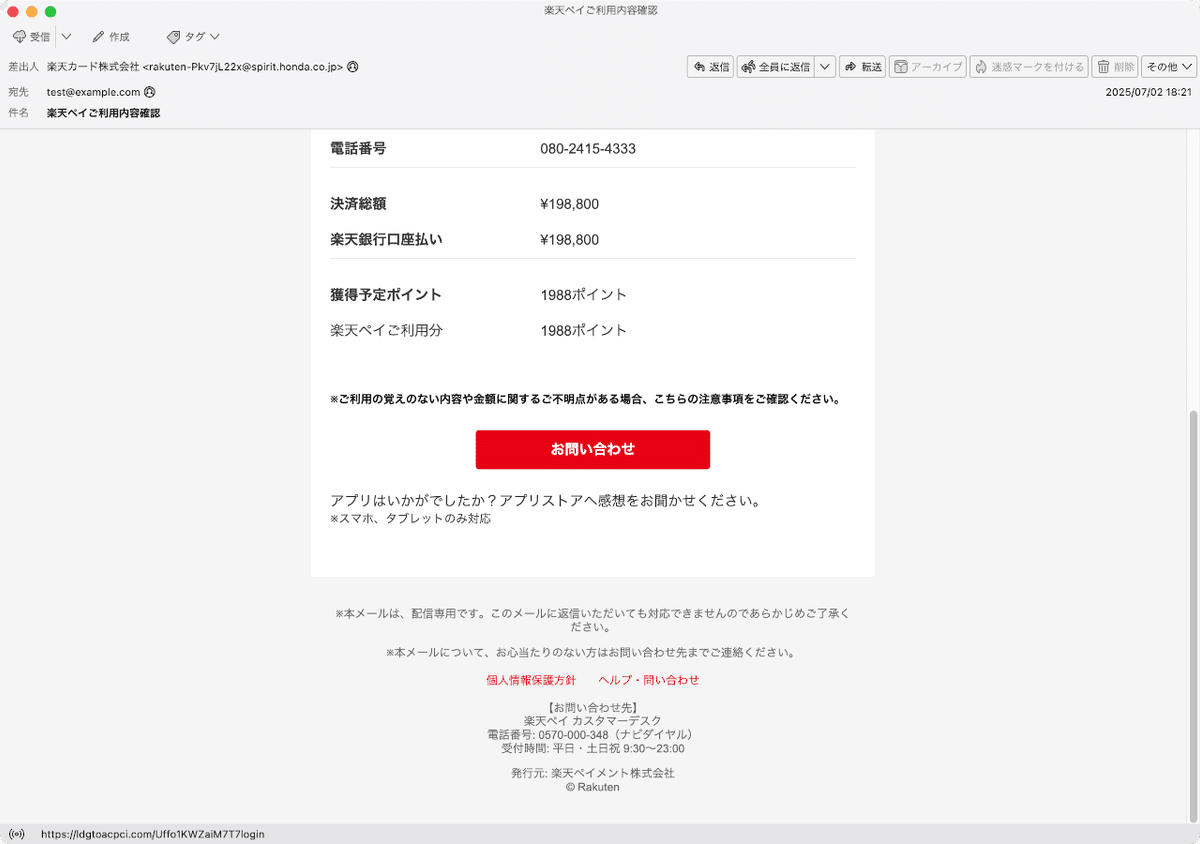The width and height of the screenshot is (1200, 844).
Task: Click the アーカイブ archive button
Action: [927, 67]
